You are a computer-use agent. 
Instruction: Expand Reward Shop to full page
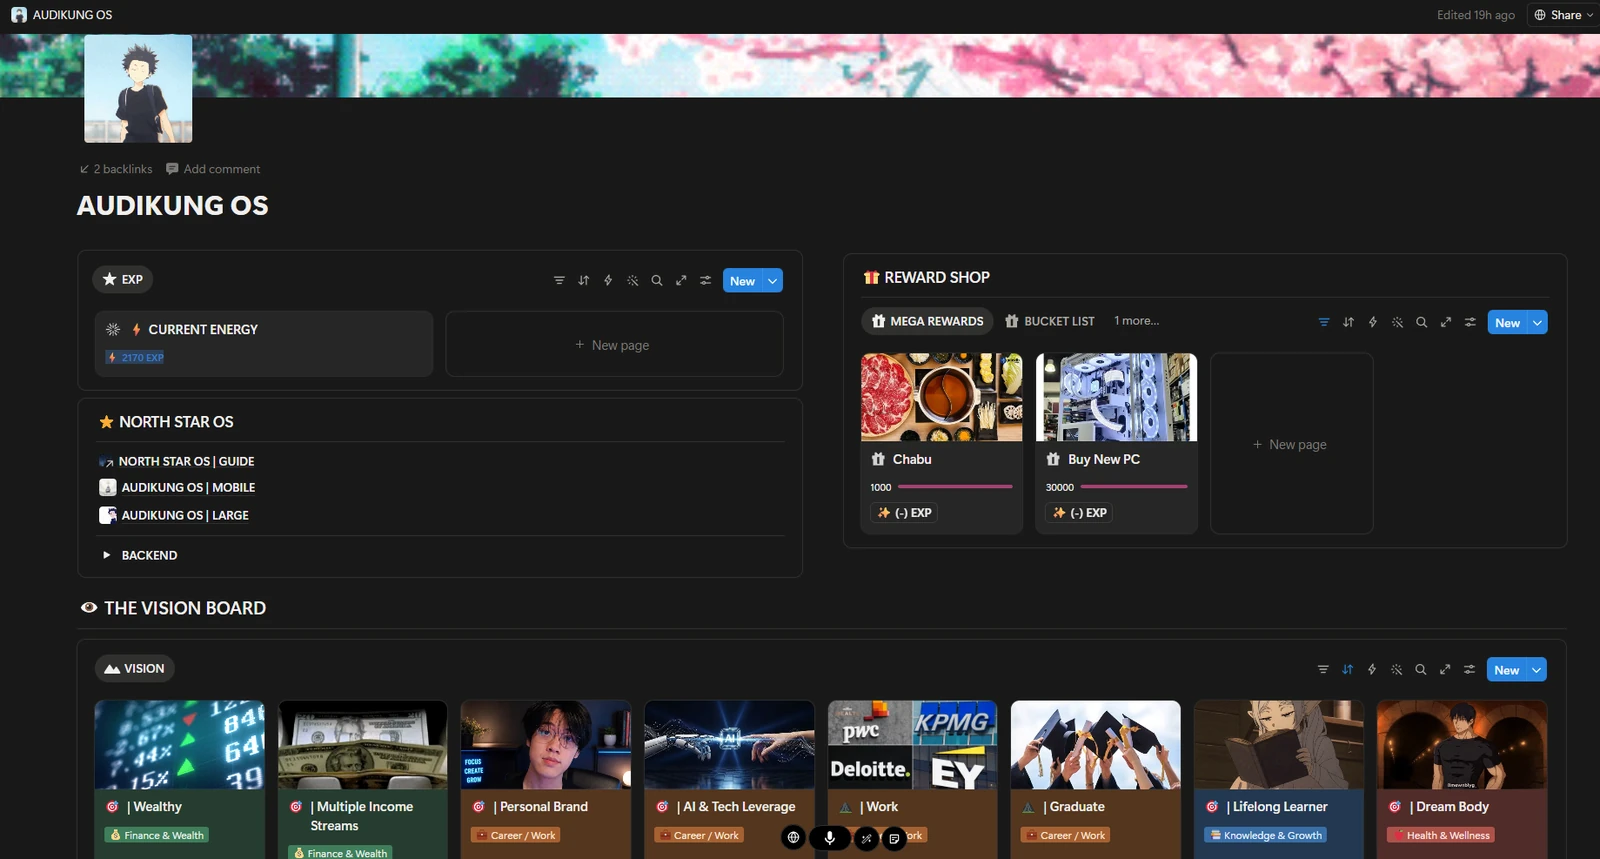(x=1446, y=322)
